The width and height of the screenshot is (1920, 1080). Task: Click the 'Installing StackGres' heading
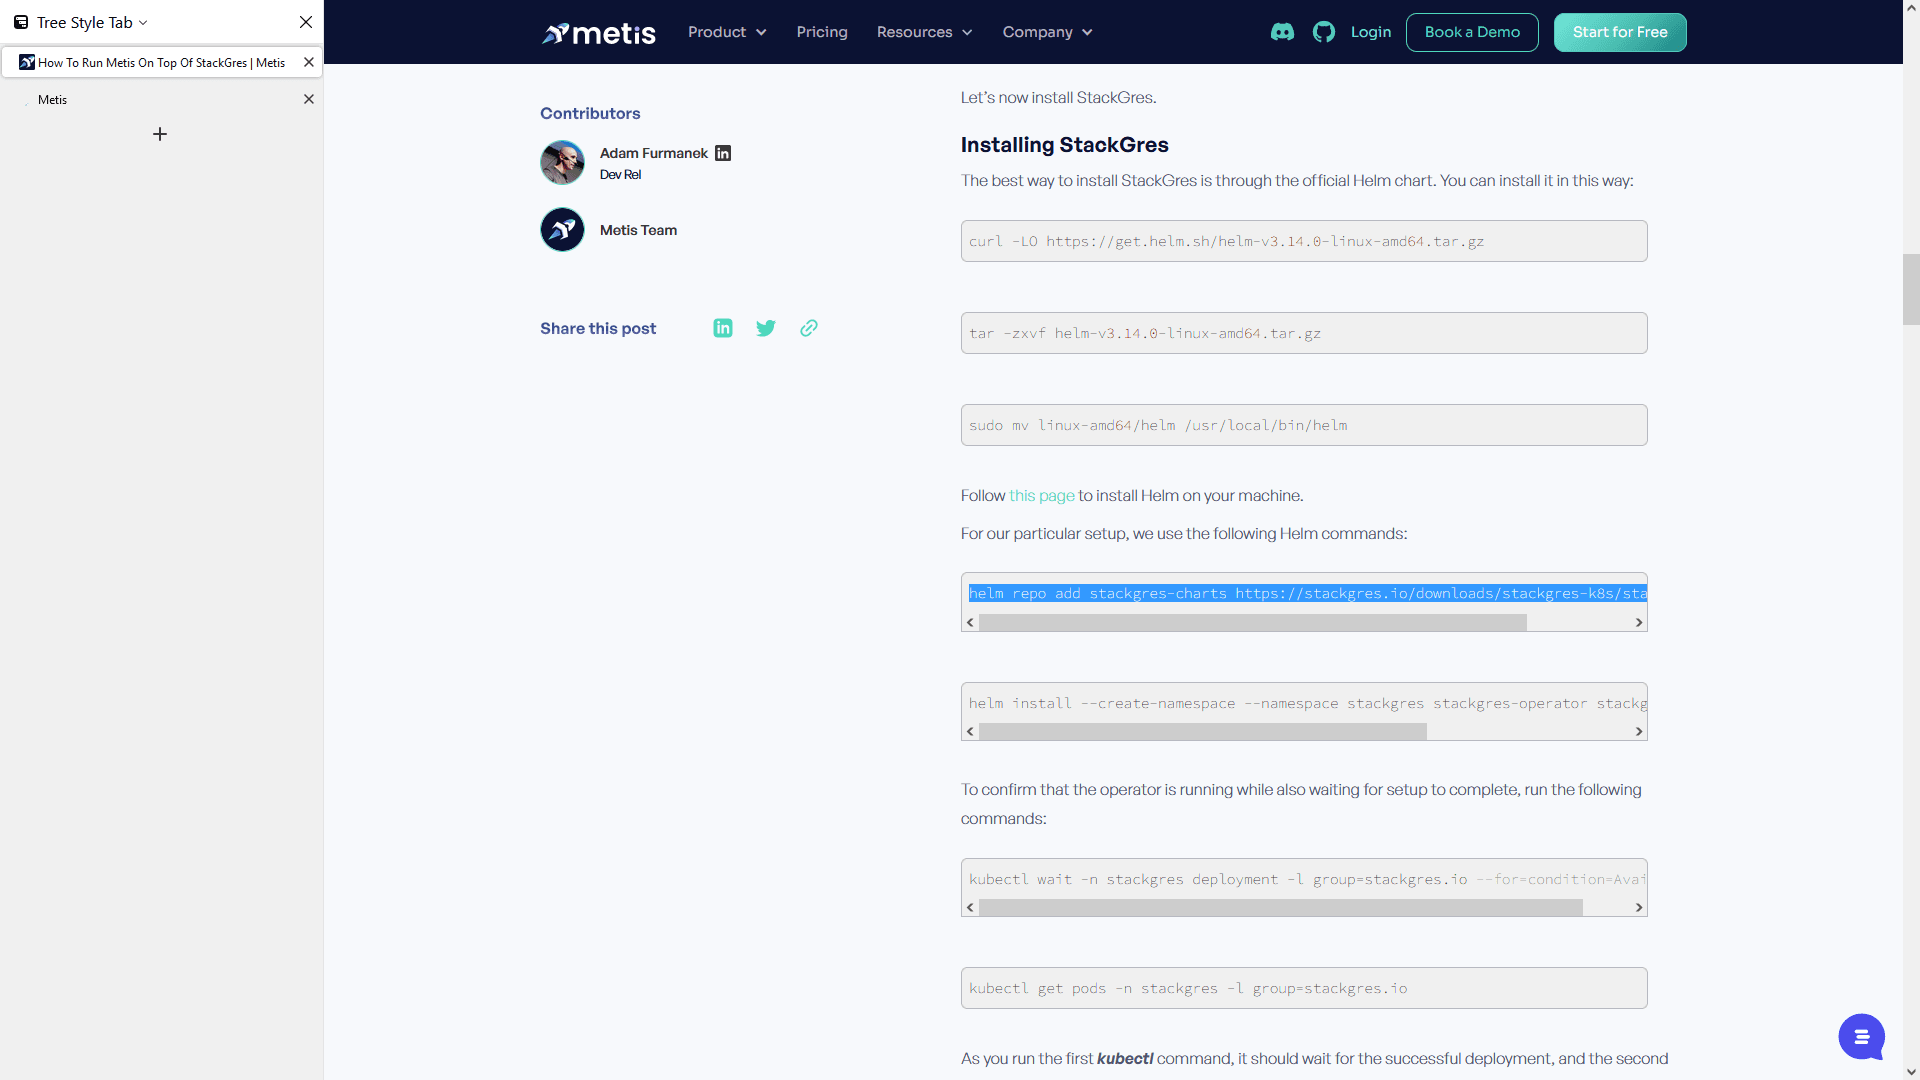[x=1064, y=145]
